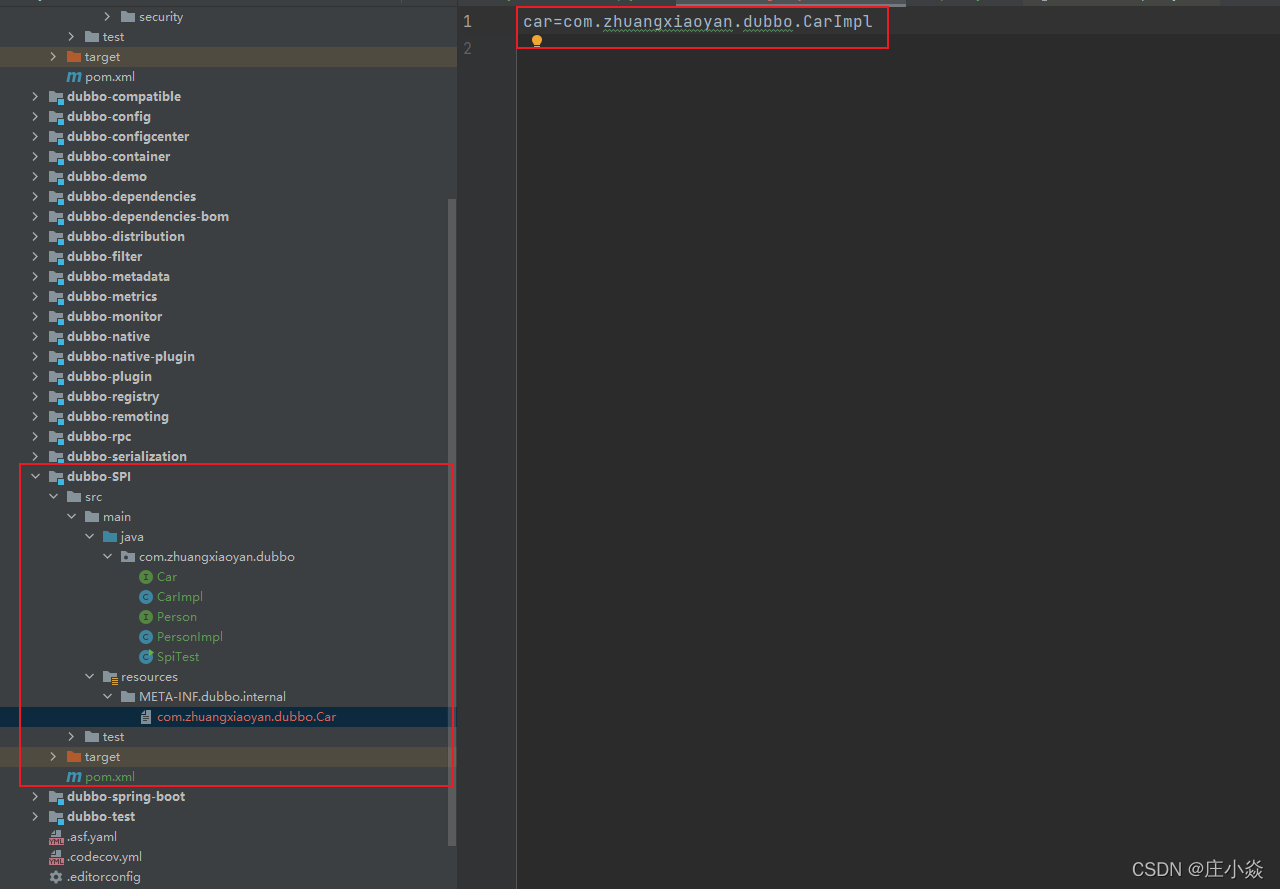Select the dubbo-metrics module

[112, 297]
